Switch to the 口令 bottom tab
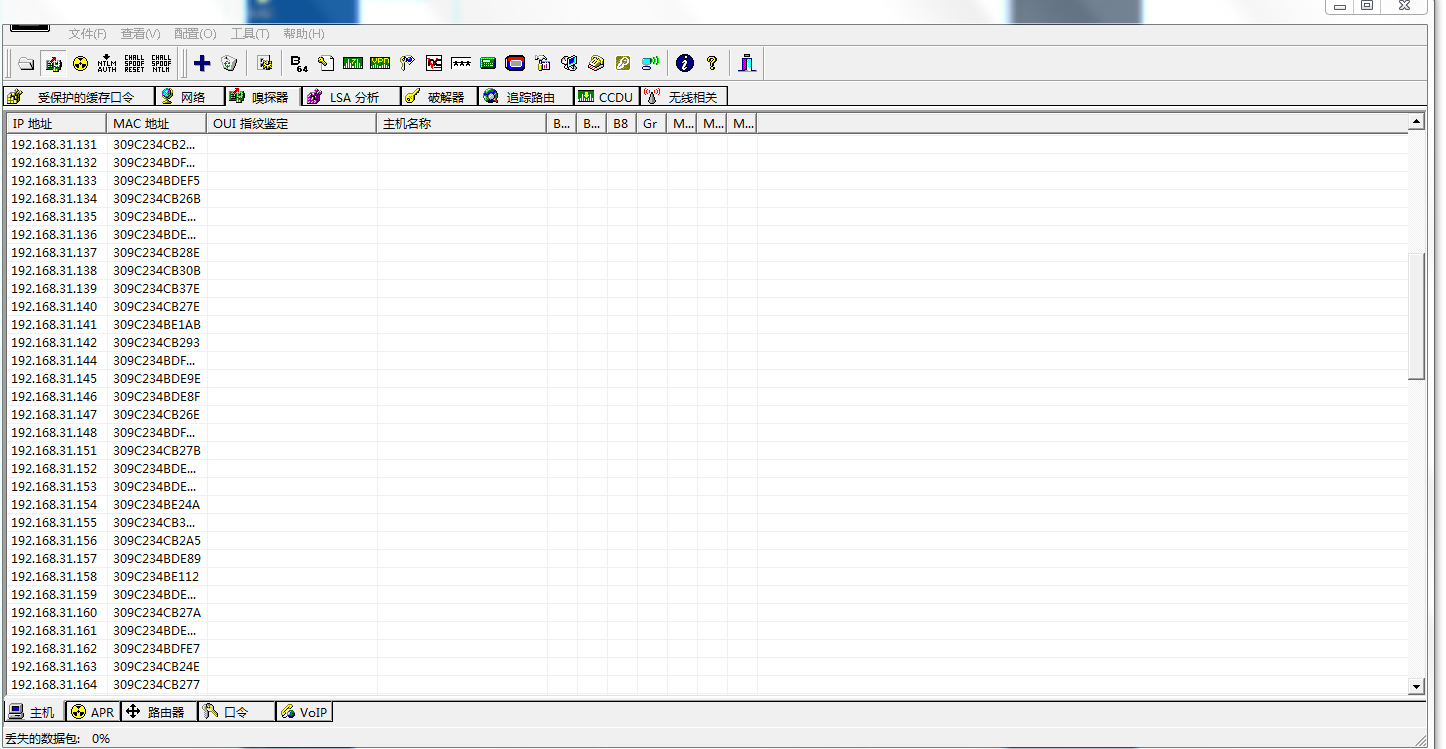This screenshot has width=1446, height=749. tap(237, 712)
